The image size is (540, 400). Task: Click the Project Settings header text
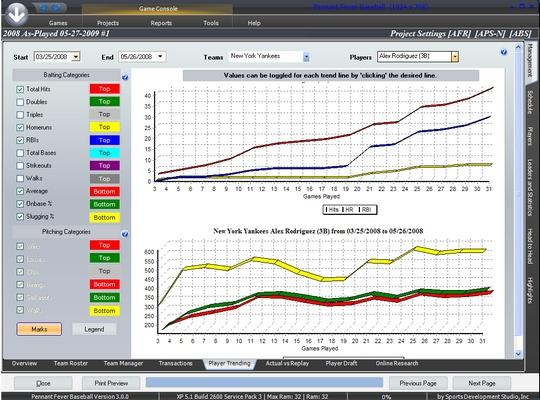[x=461, y=33]
